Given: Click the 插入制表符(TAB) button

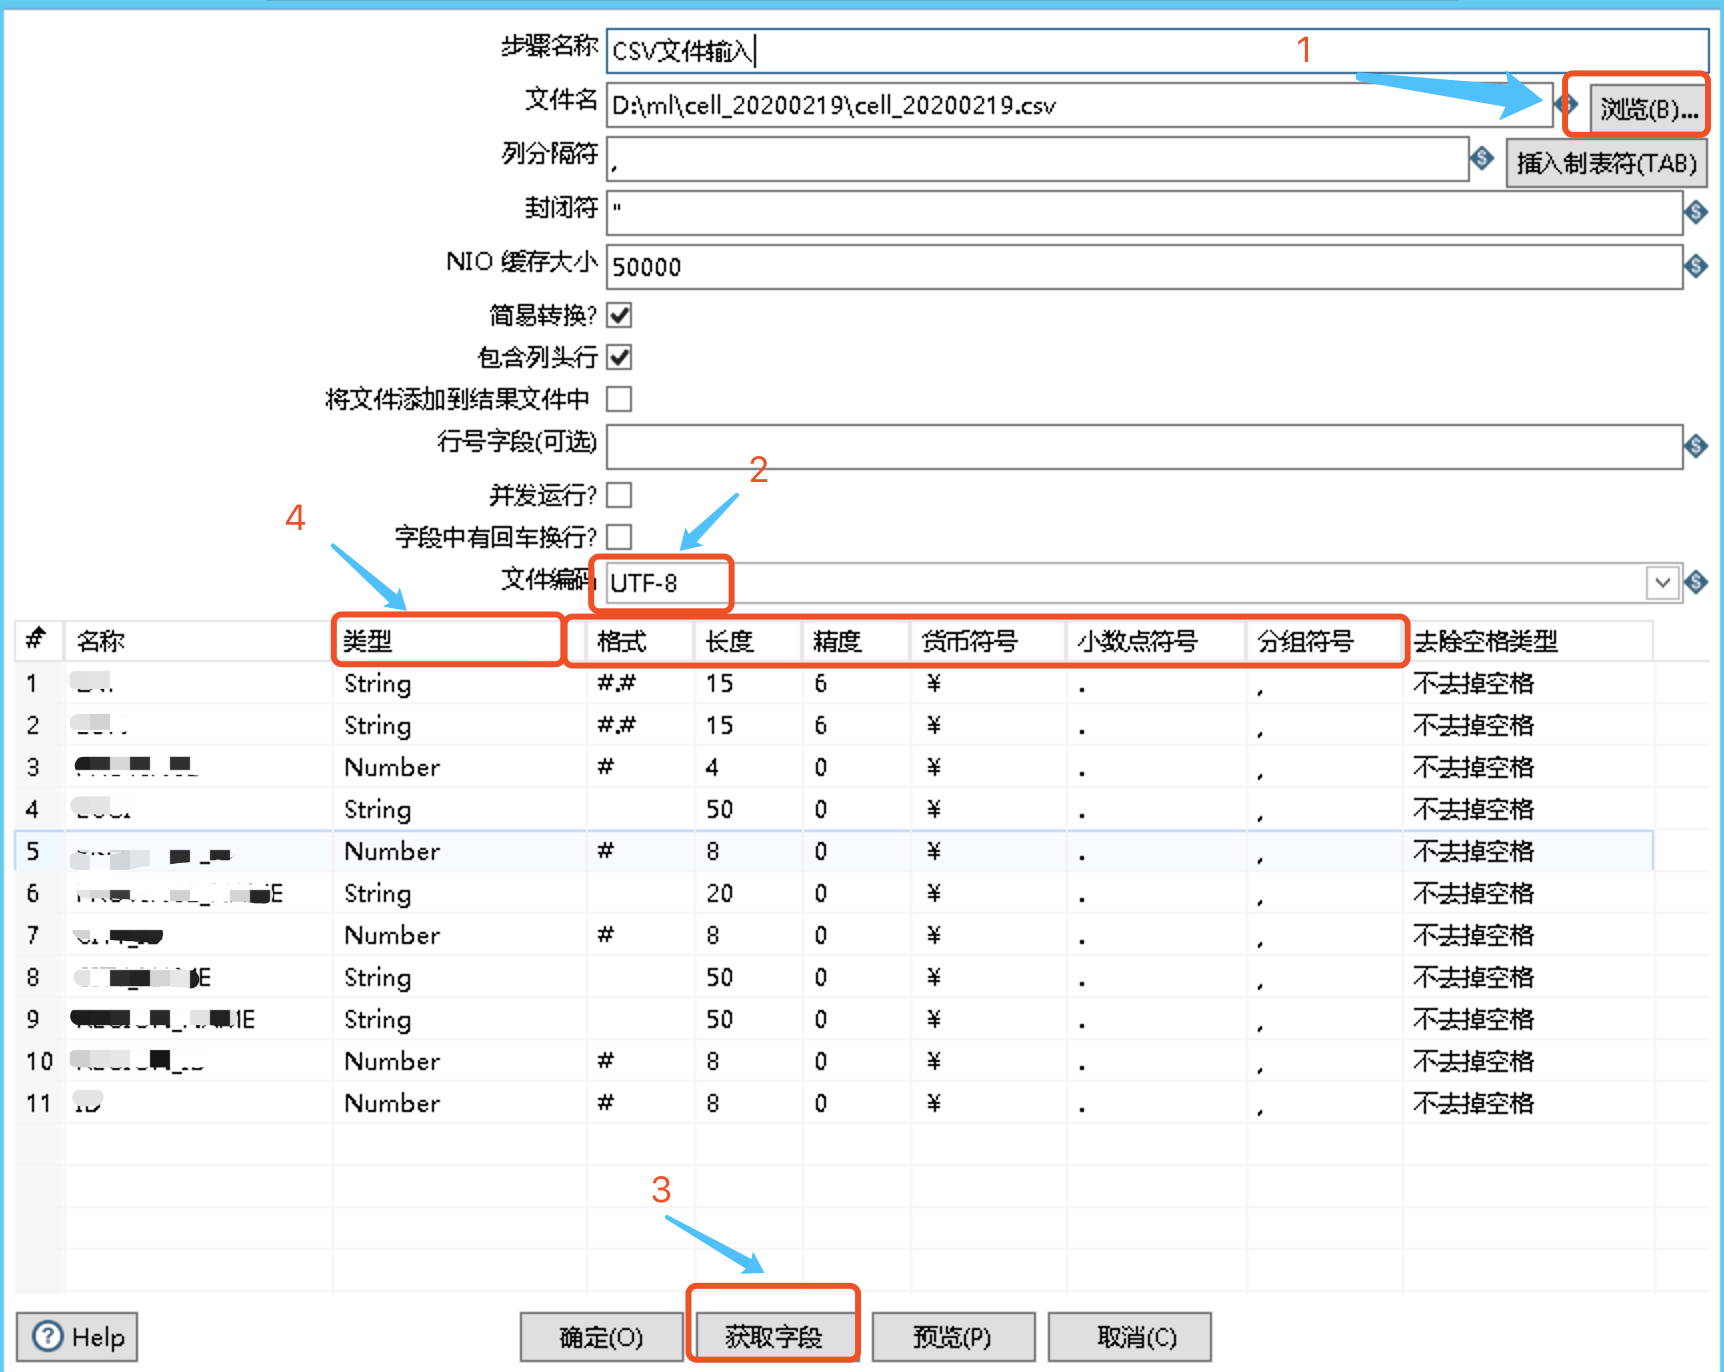Looking at the screenshot, I should (x=1605, y=162).
